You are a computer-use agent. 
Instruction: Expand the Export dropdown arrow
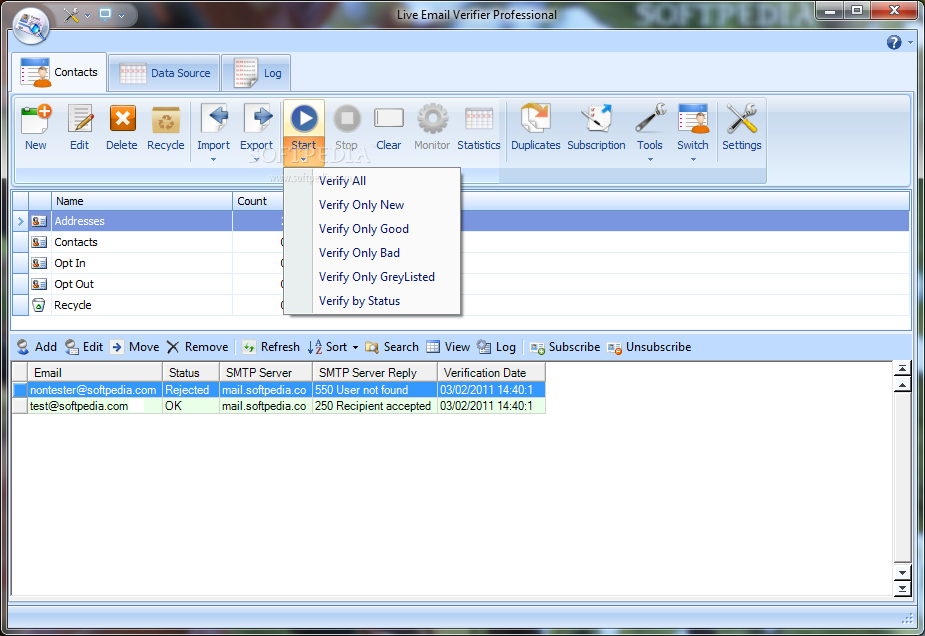(x=257, y=159)
